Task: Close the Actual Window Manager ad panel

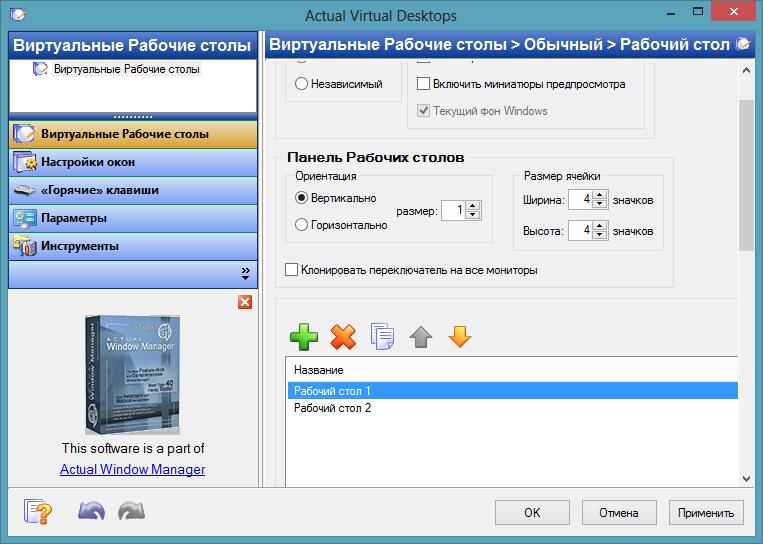Action: [x=245, y=302]
